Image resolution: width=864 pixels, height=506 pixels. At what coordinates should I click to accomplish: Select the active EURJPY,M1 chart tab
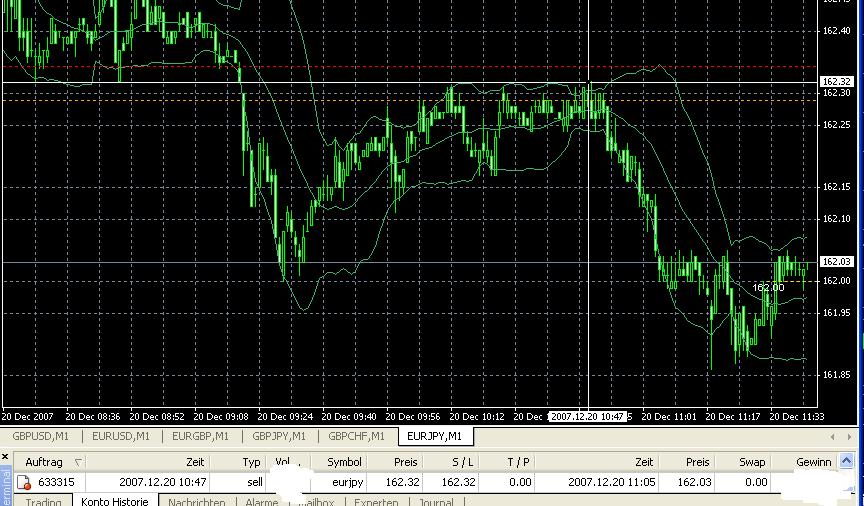[x=434, y=437]
